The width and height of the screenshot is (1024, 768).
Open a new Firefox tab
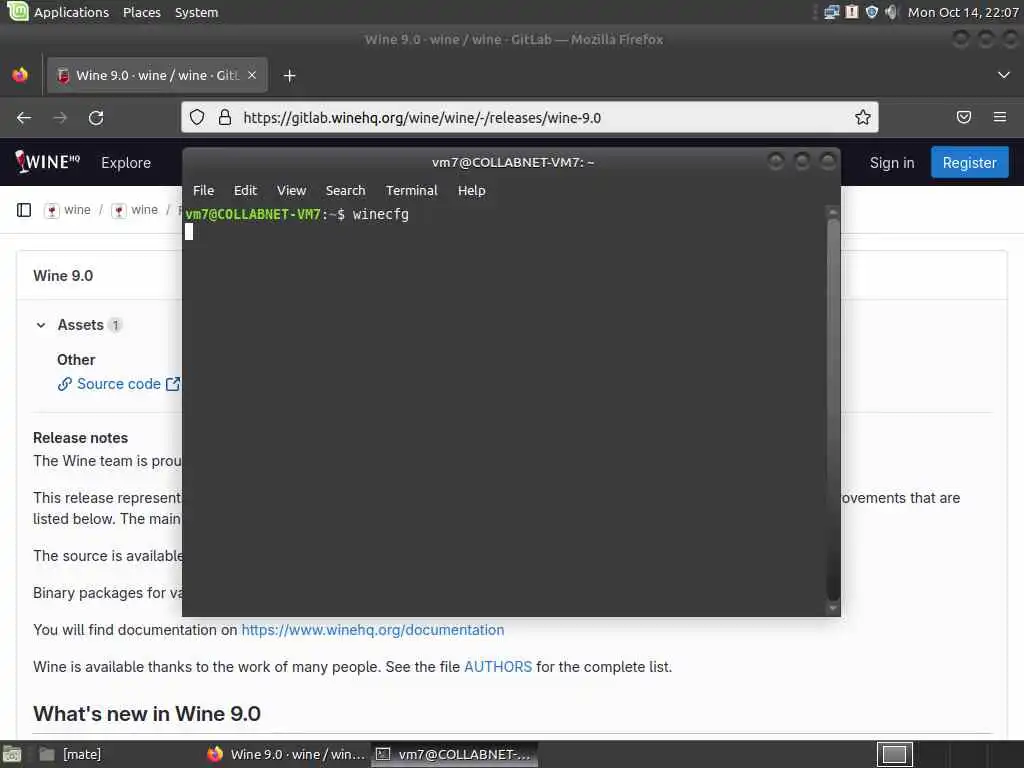(x=289, y=76)
